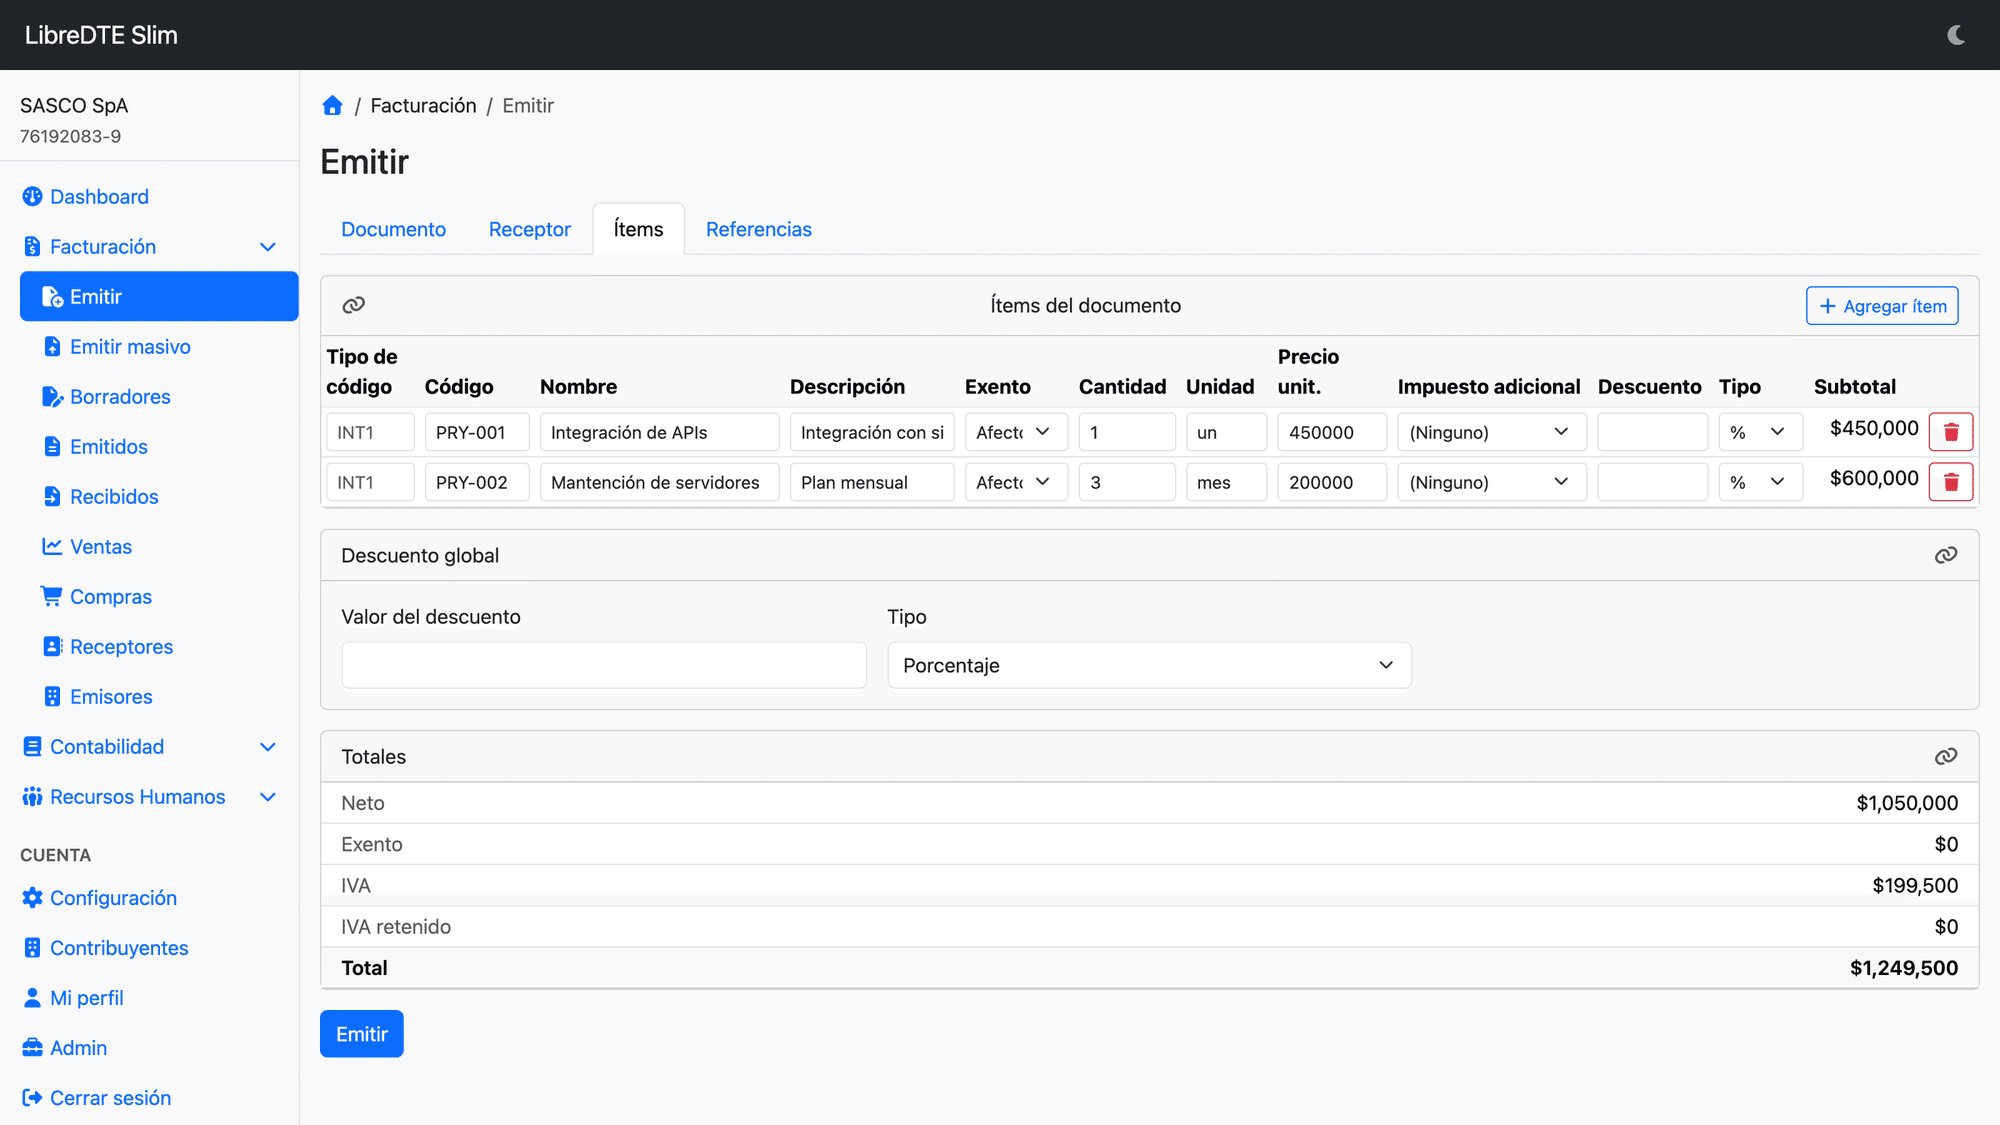
Task: Open Emisores in sidebar
Action: tap(97, 697)
